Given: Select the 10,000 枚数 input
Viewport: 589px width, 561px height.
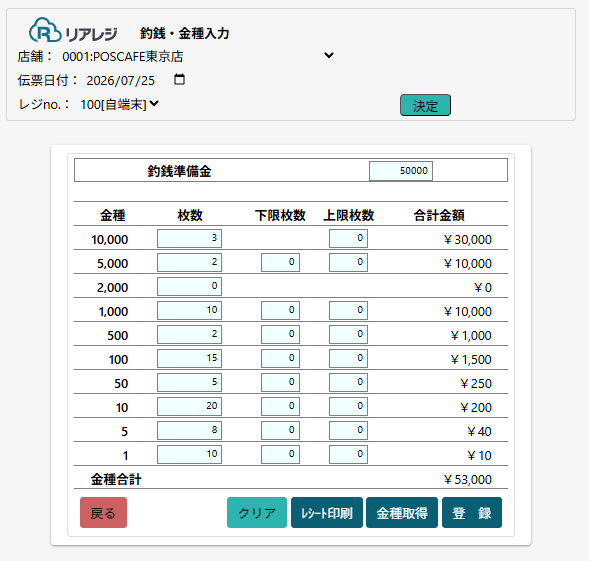Looking at the screenshot, I should pyautogui.click(x=189, y=239).
